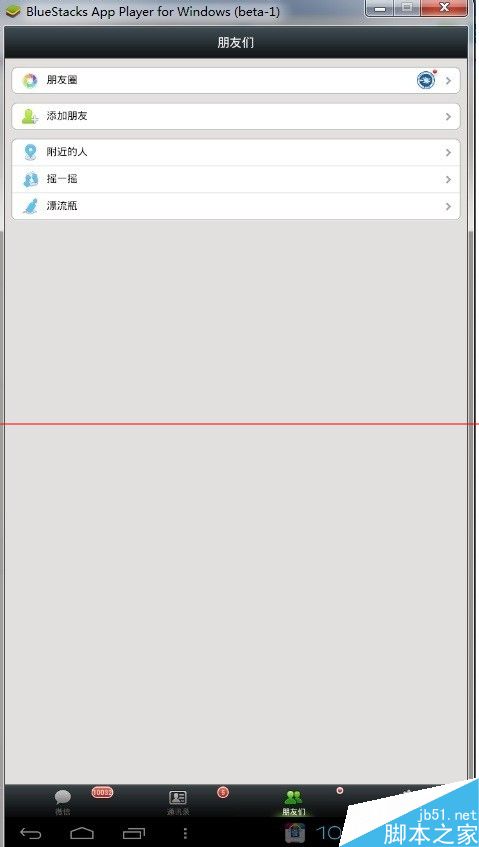Open the 漂流瓶 list entry
The image size is (479, 847).
235,206
